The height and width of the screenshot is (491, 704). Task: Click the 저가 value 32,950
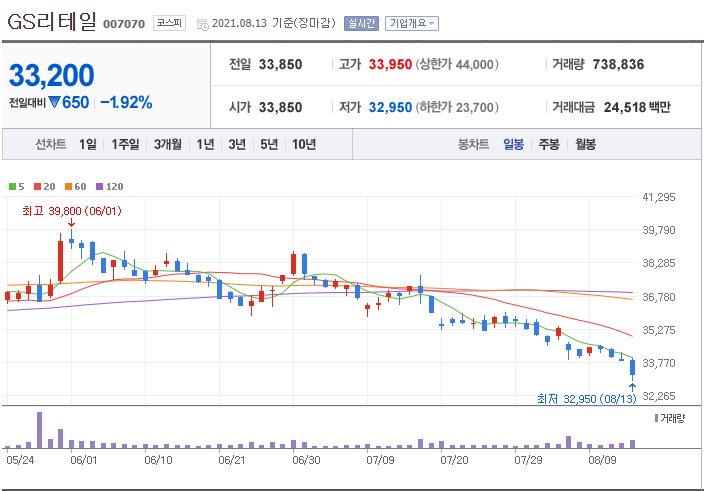click(390, 107)
